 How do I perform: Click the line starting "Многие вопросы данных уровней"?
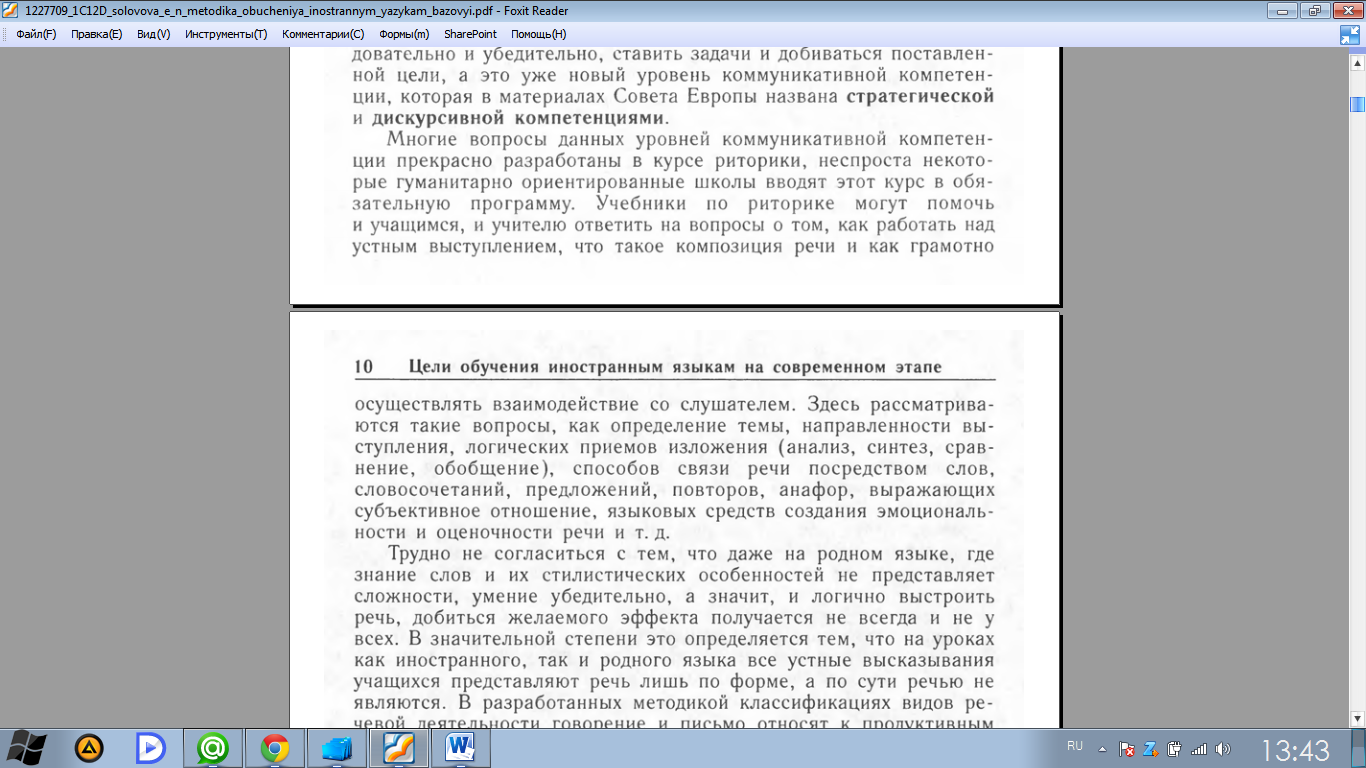tap(691, 139)
